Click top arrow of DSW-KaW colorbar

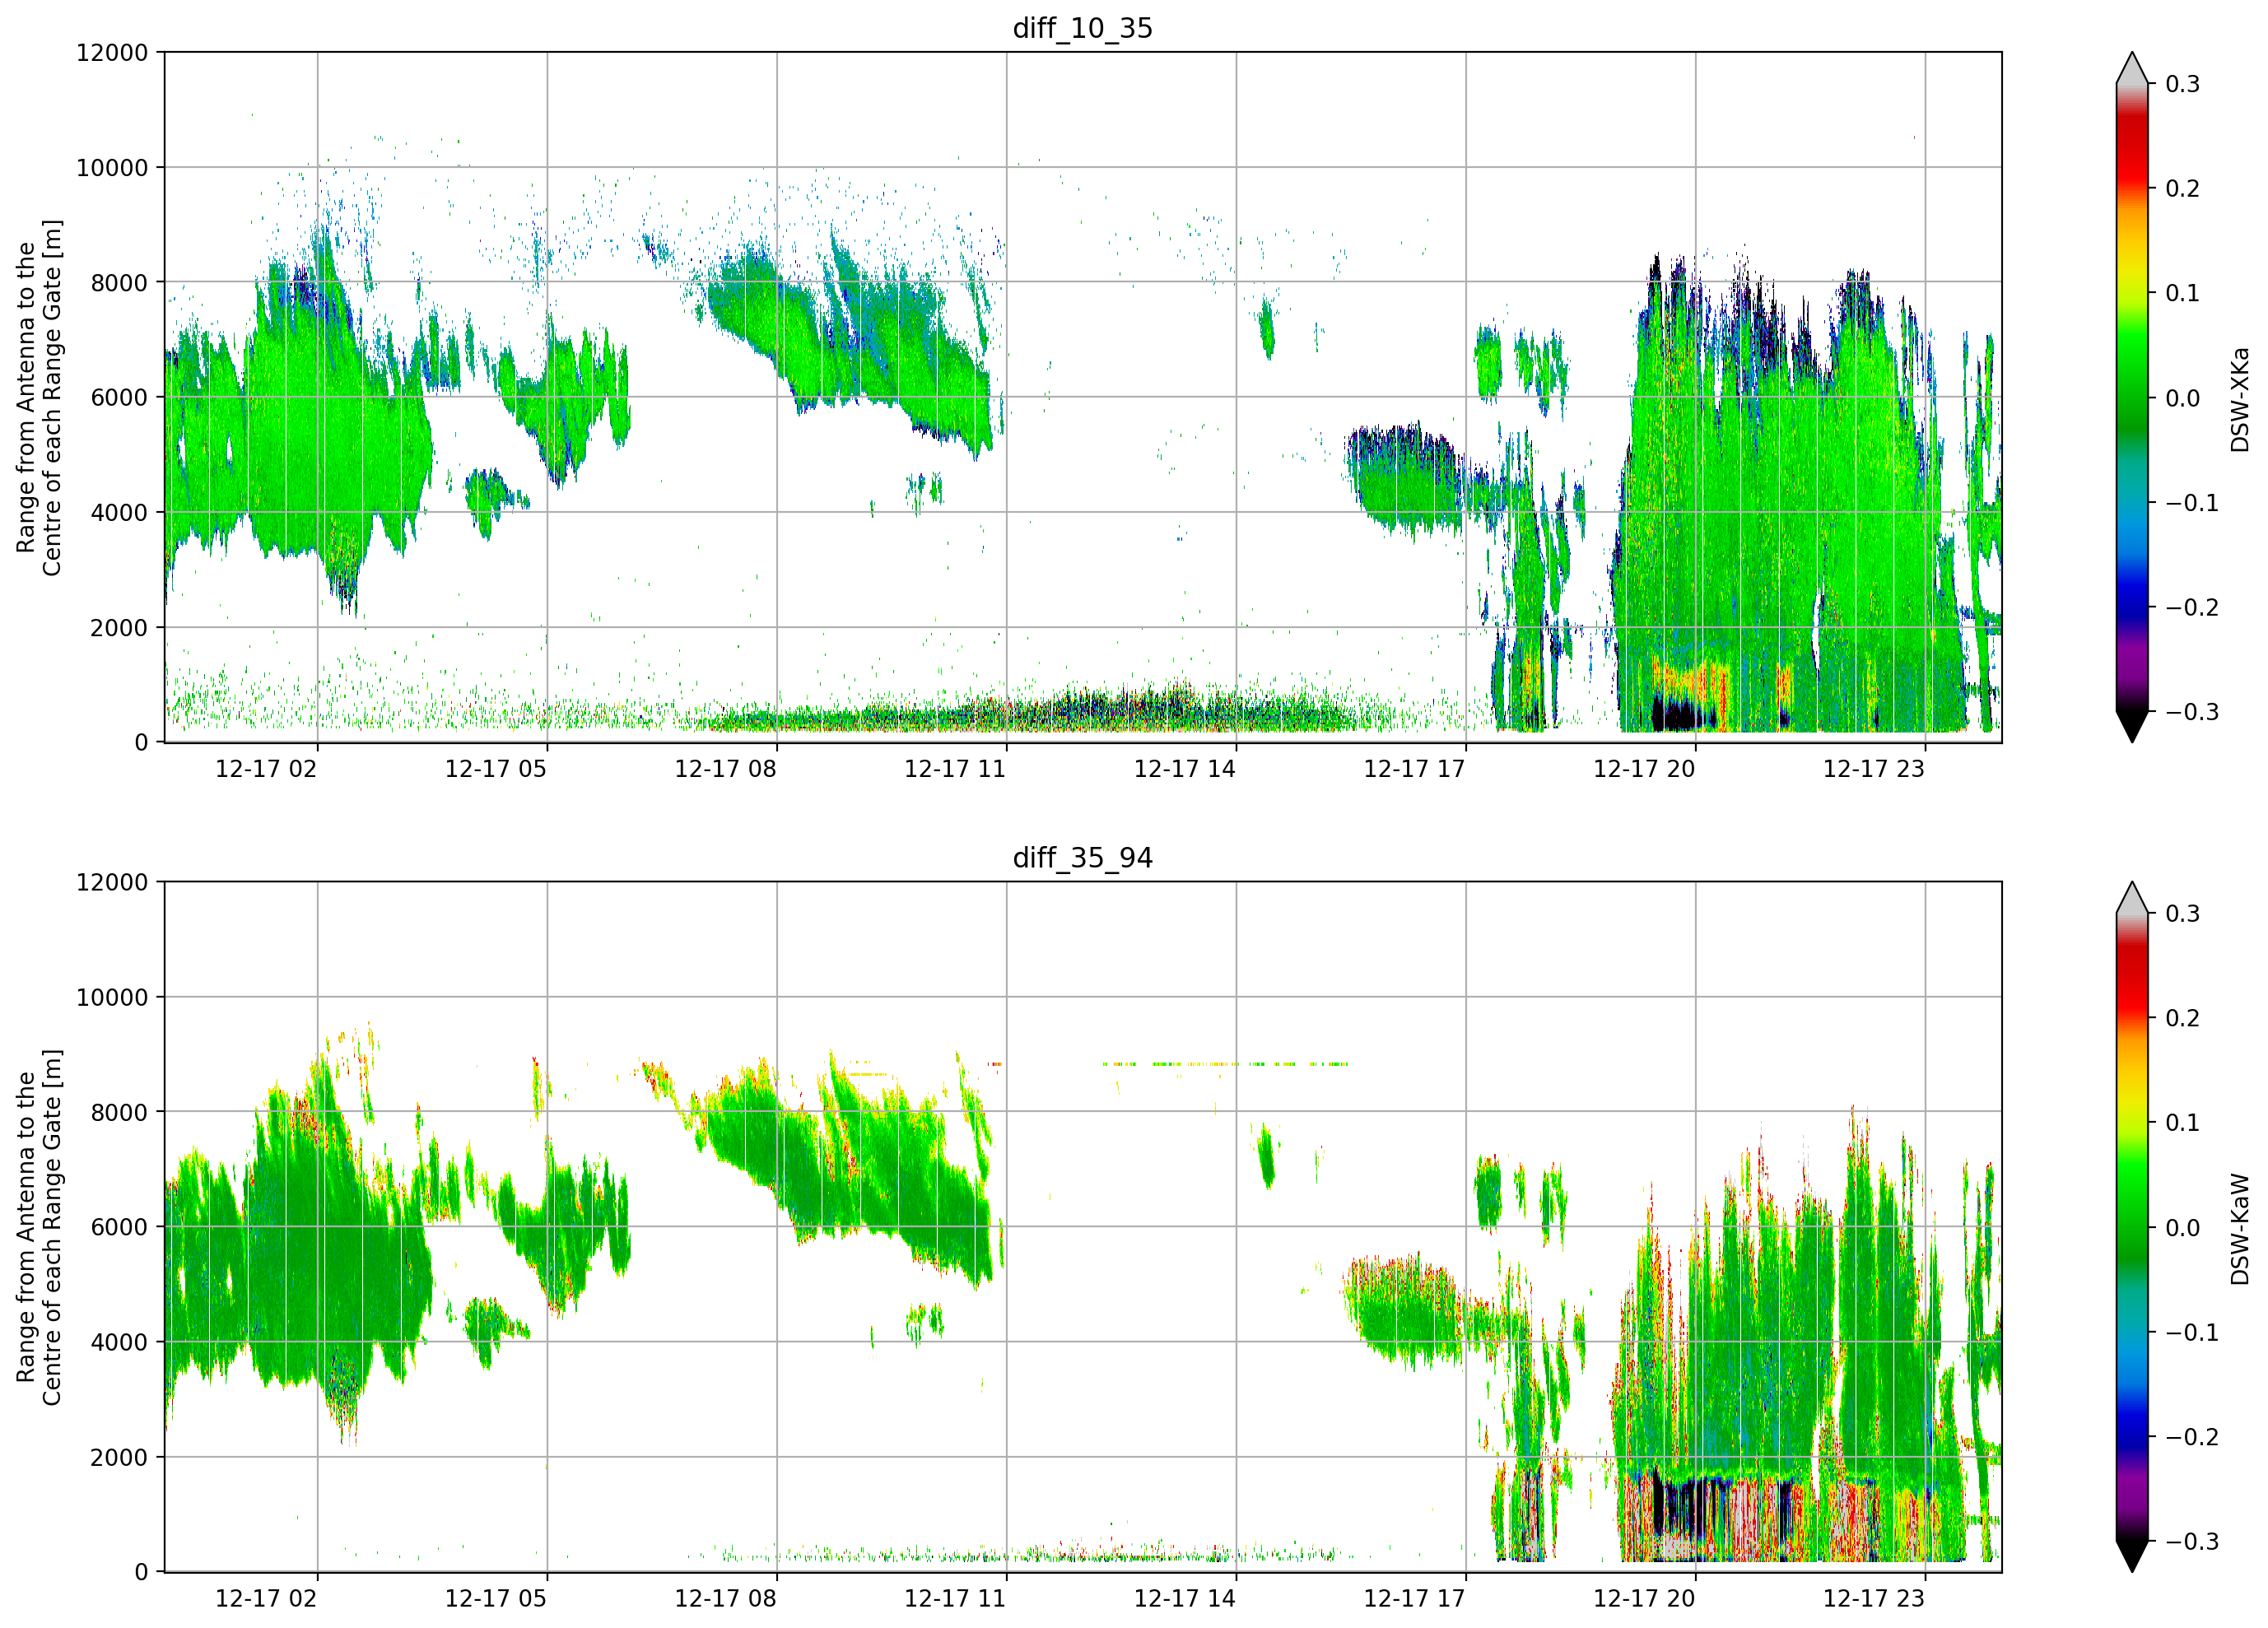tap(2132, 900)
